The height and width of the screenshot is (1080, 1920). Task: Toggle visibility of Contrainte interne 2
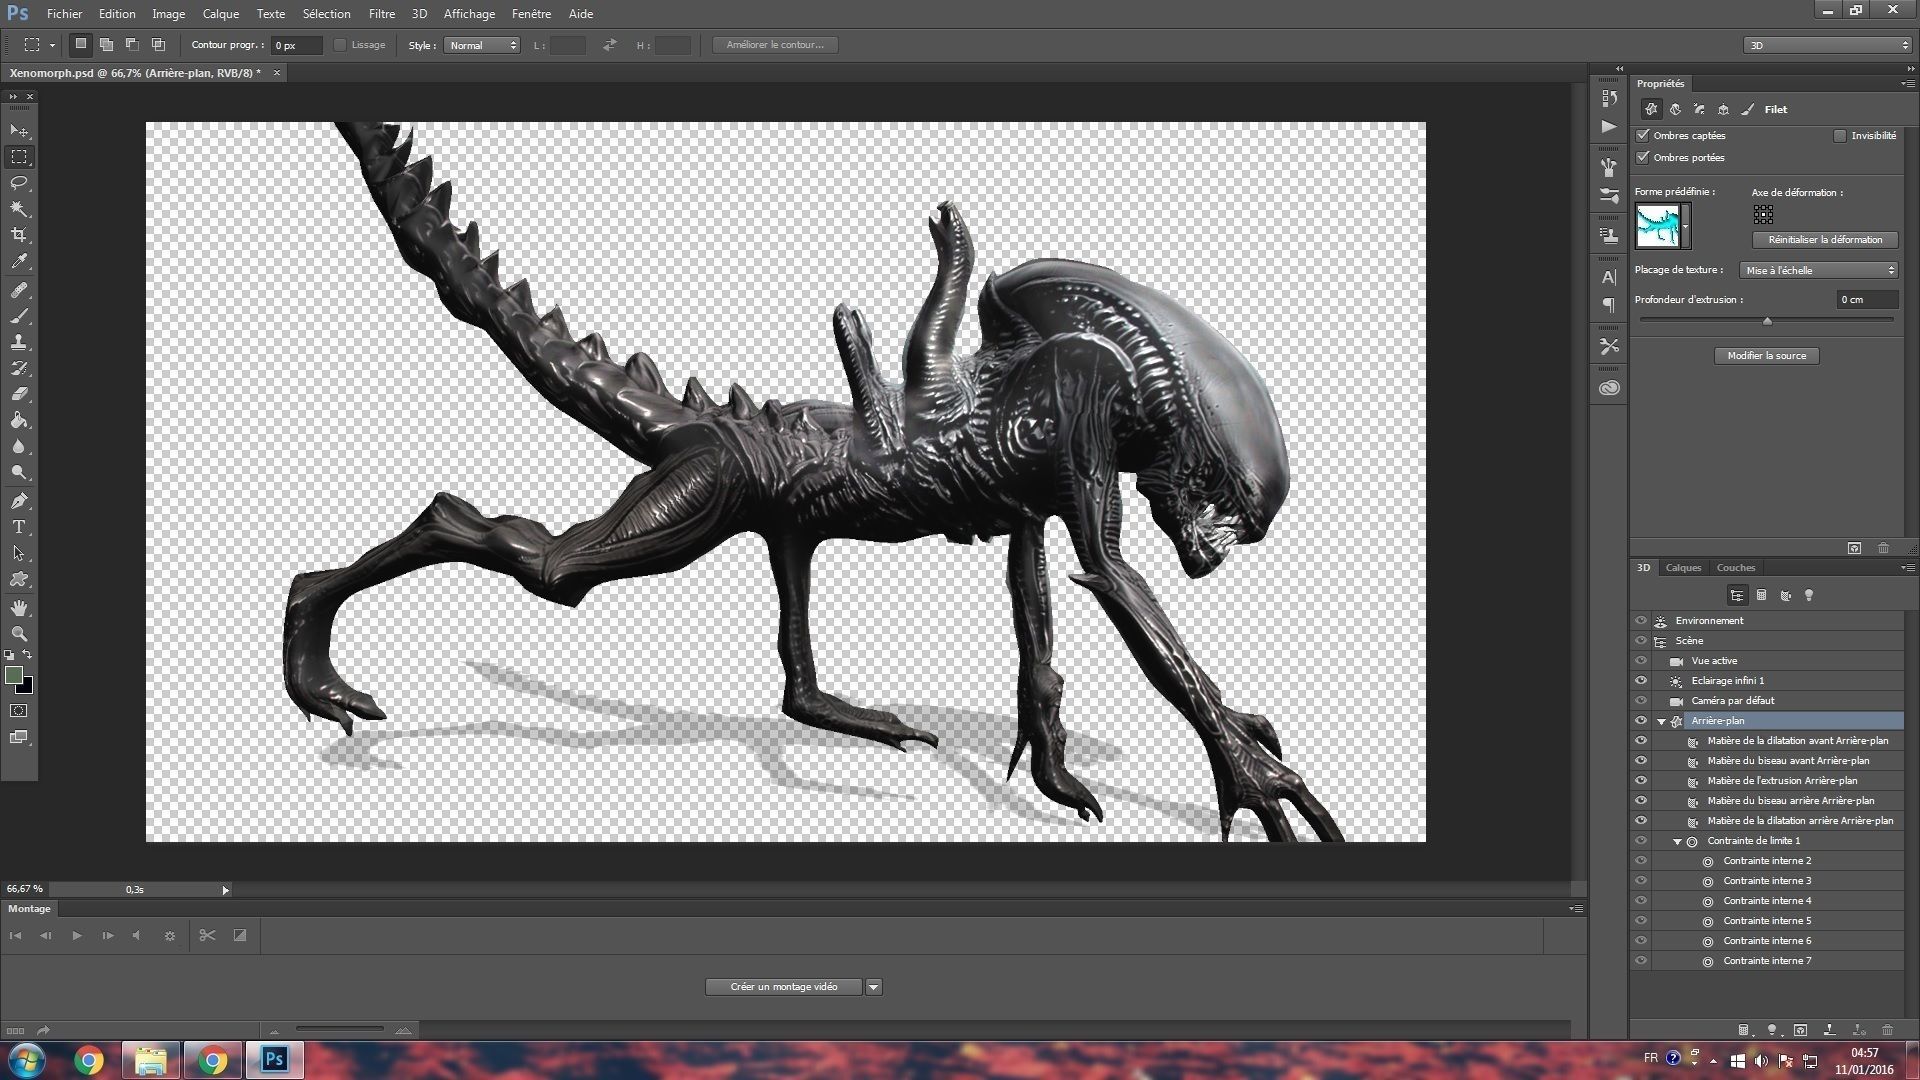1641,861
